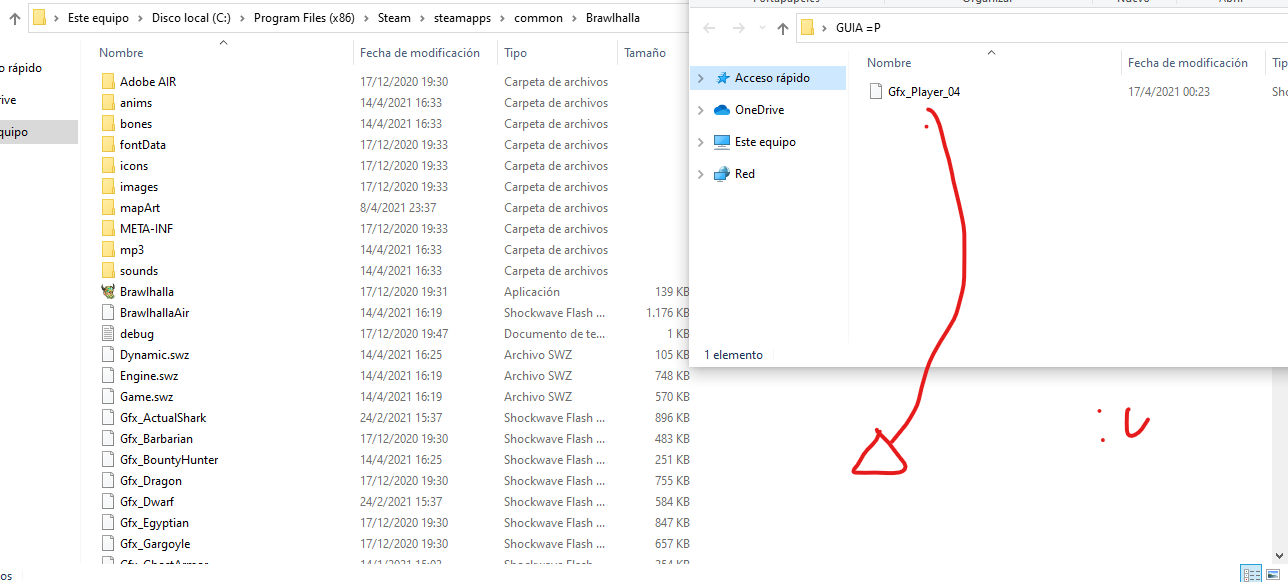This screenshot has width=1288, height=582.
Task: Select the fontData folder icon
Action: [x=108, y=144]
